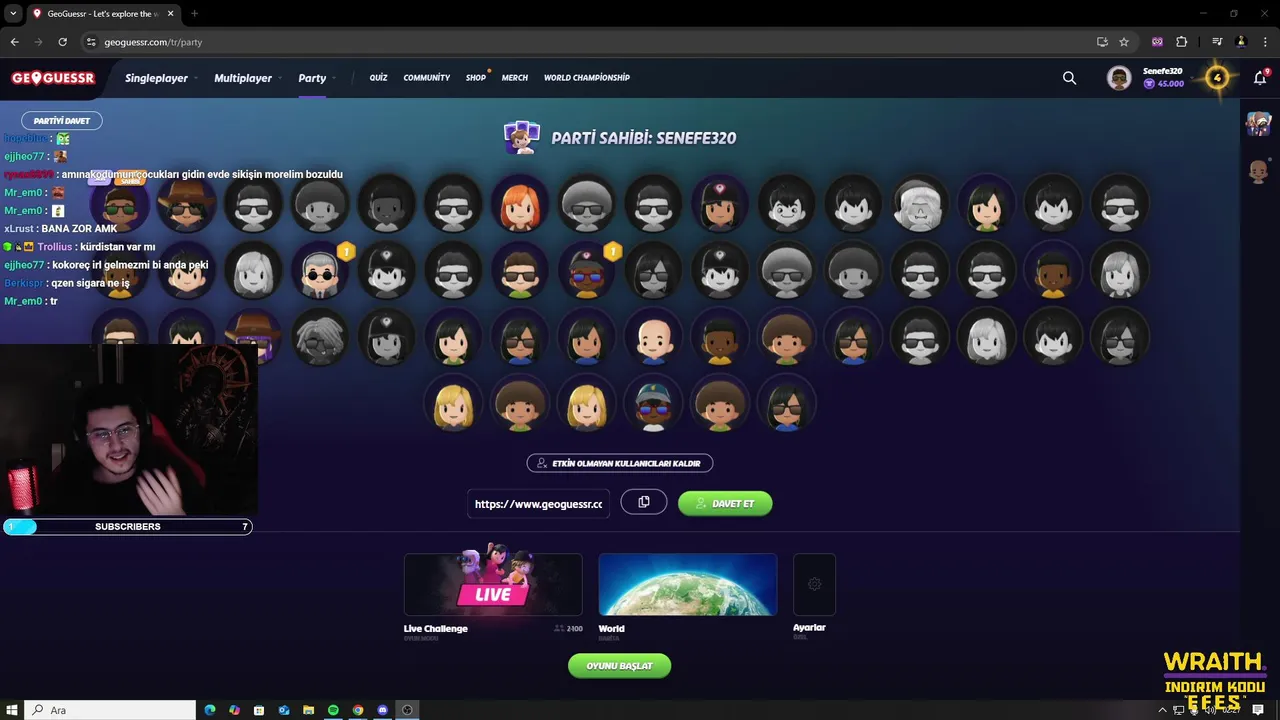Open Chrome extensions puzzle icon

(x=1182, y=42)
